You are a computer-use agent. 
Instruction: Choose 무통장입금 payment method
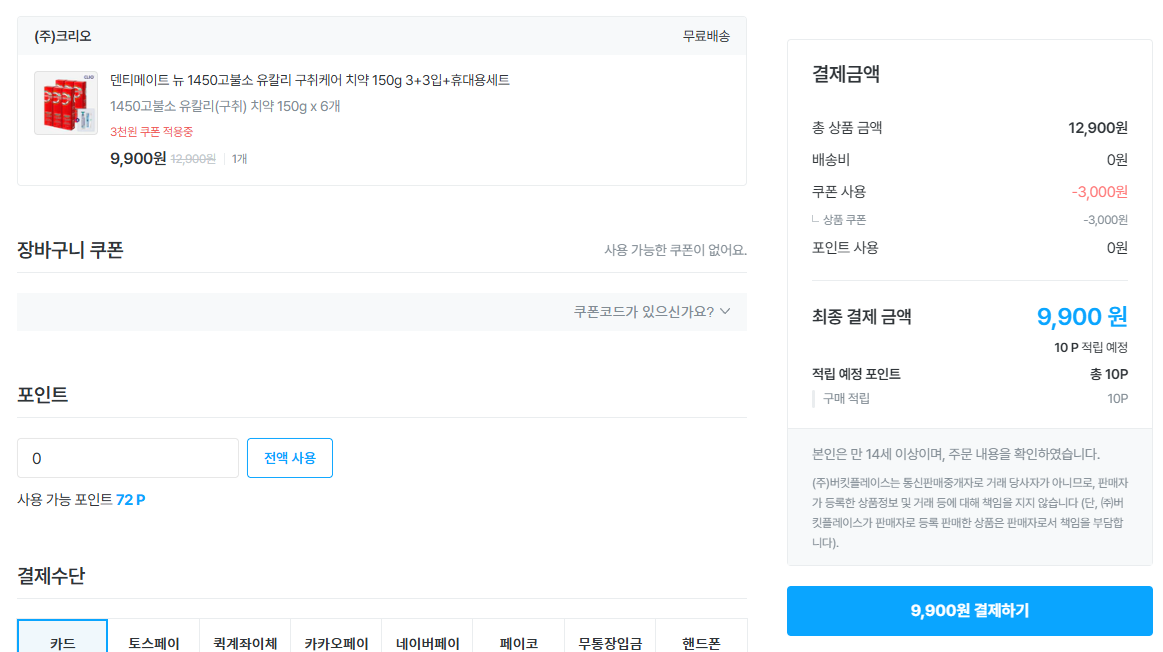609,642
